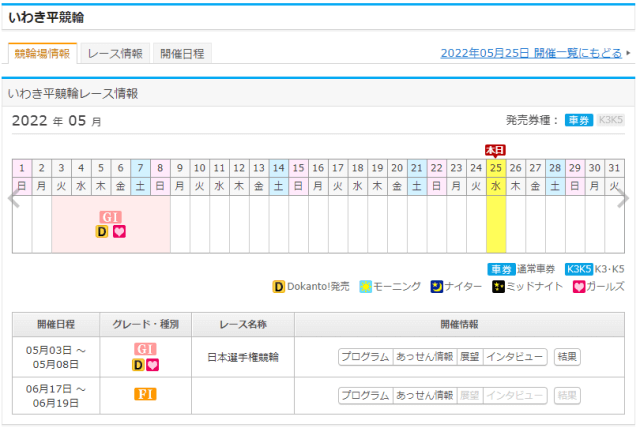The height and width of the screenshot is (428, 640).
Task: Toggle the K3K5 ticket type filter
Action: click(610, 121)
